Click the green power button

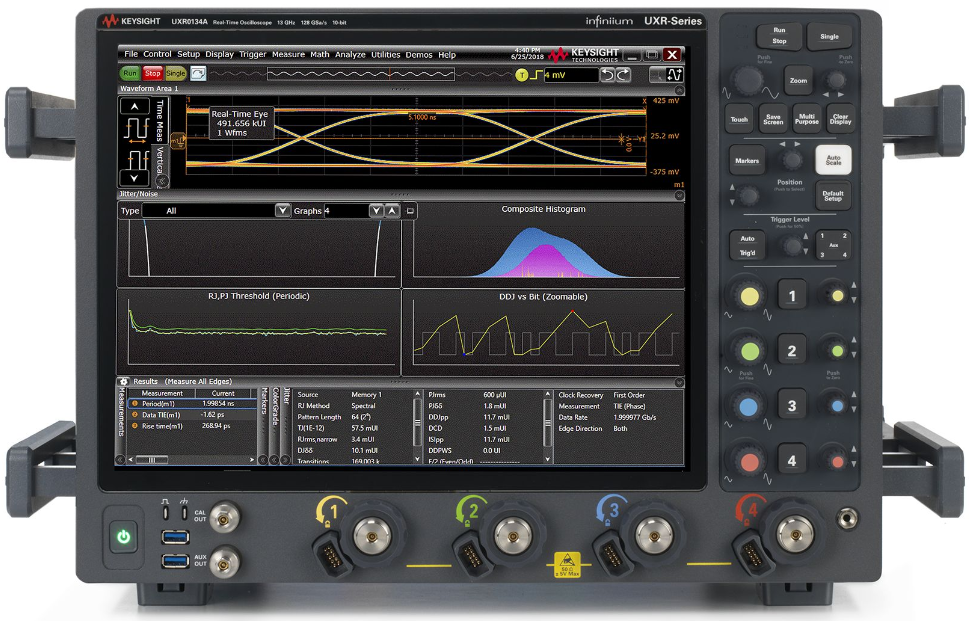pyautogui.click(x=123, y=537)
